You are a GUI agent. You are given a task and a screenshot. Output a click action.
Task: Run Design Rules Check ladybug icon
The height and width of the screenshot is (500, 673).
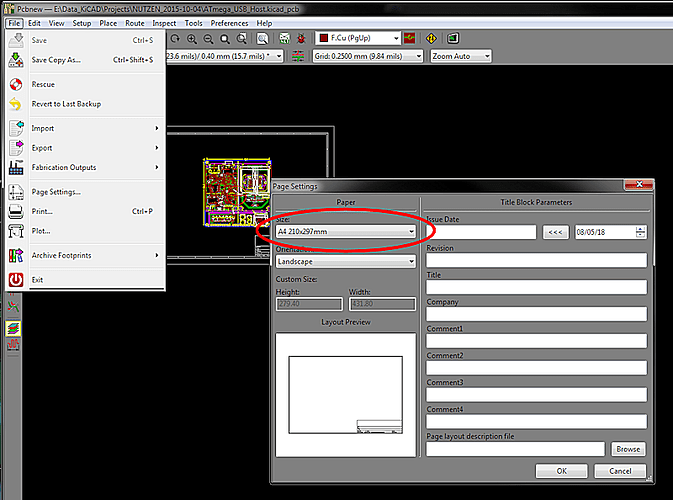tap(301, 39)
